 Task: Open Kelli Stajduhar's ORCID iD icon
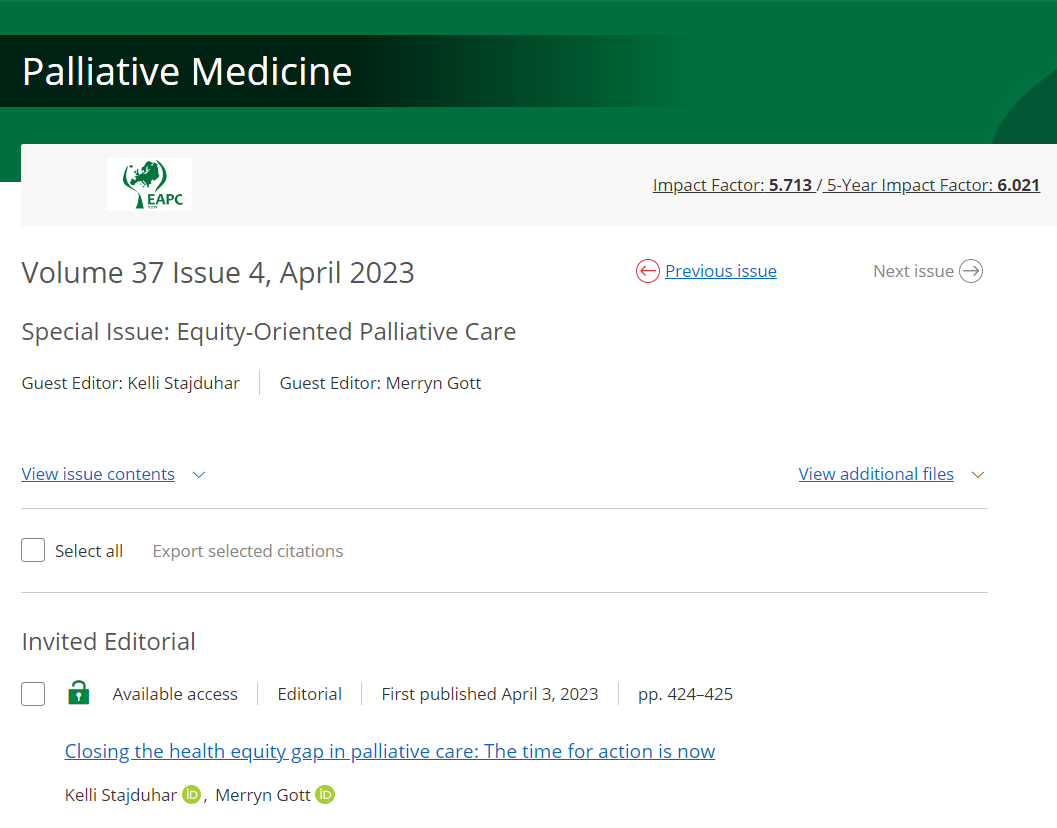pos(192,795)
